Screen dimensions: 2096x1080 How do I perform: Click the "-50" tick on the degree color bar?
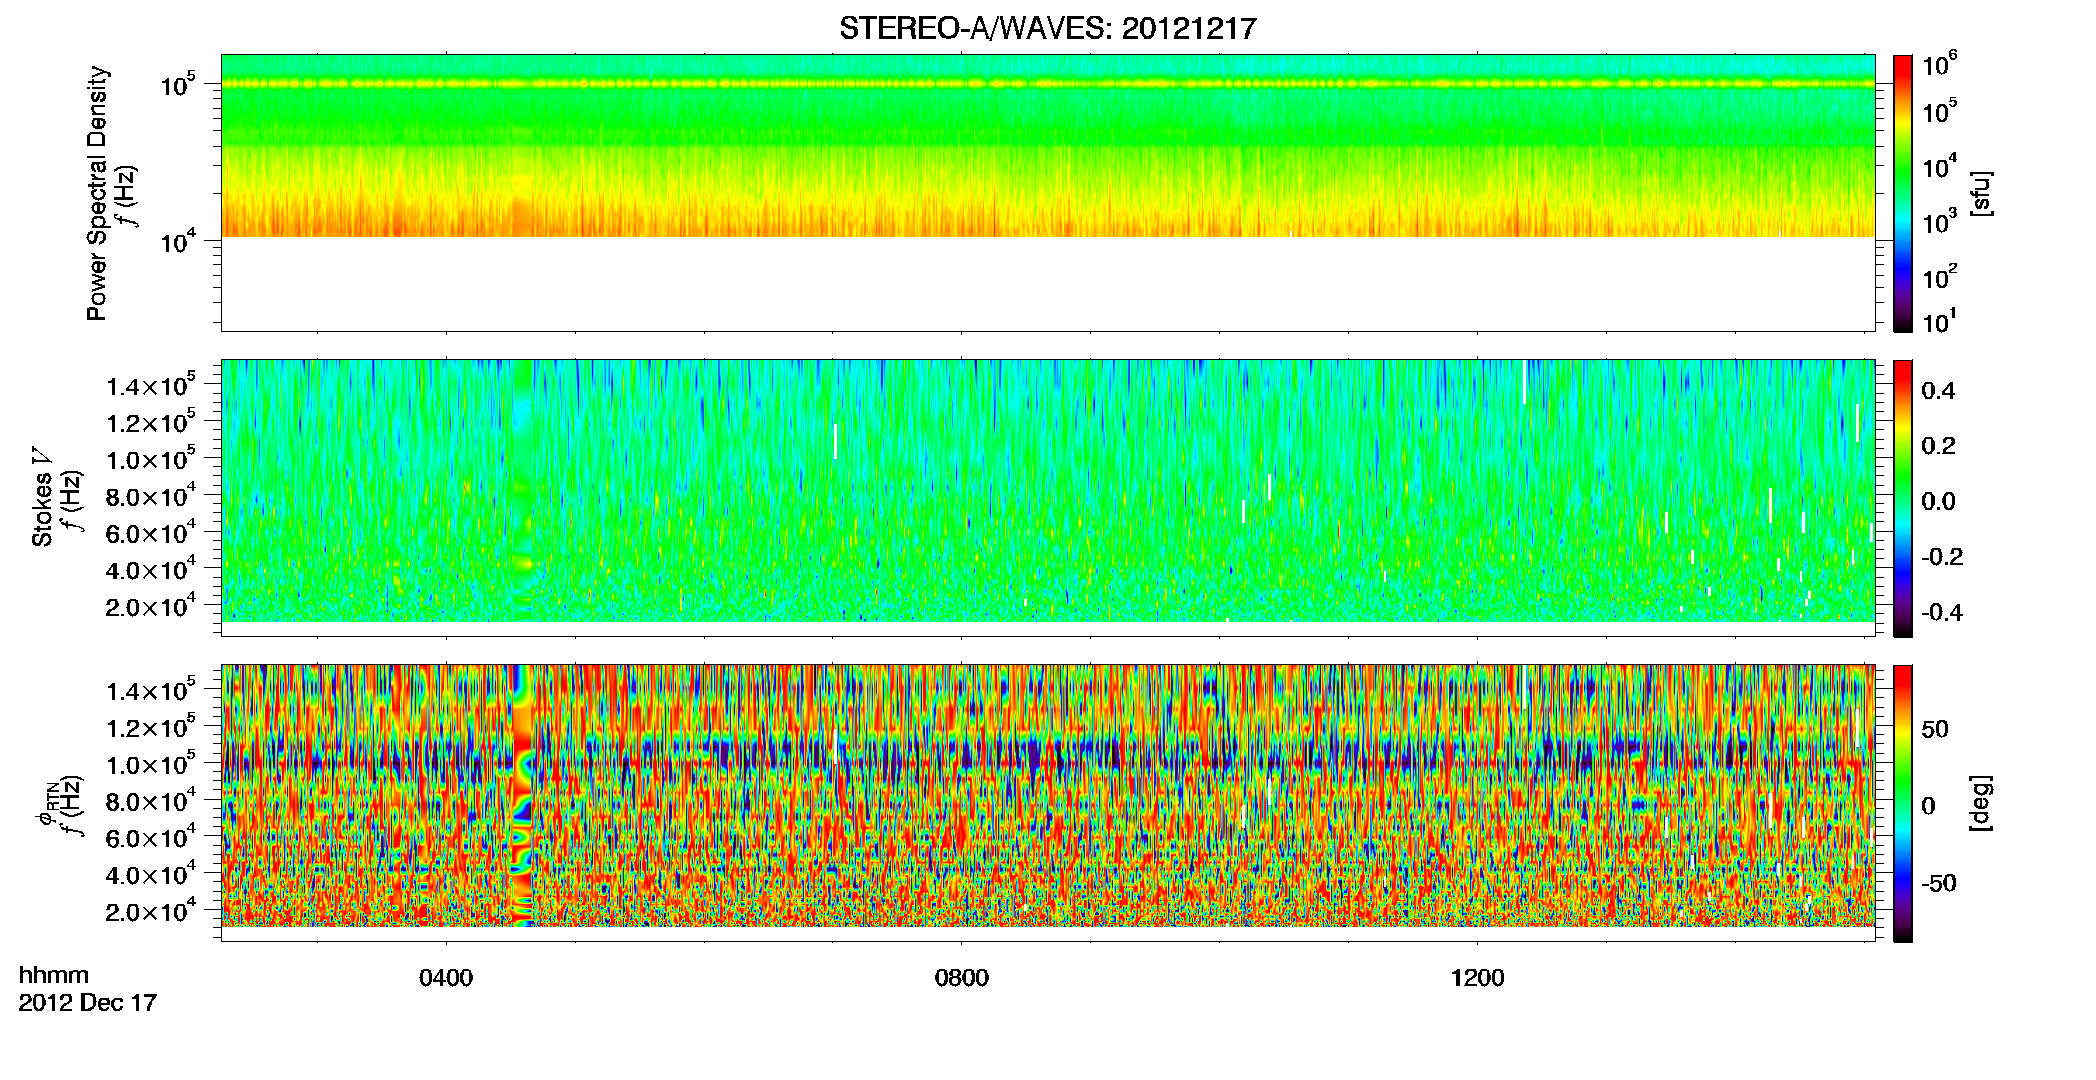(x=1939, y=883)
